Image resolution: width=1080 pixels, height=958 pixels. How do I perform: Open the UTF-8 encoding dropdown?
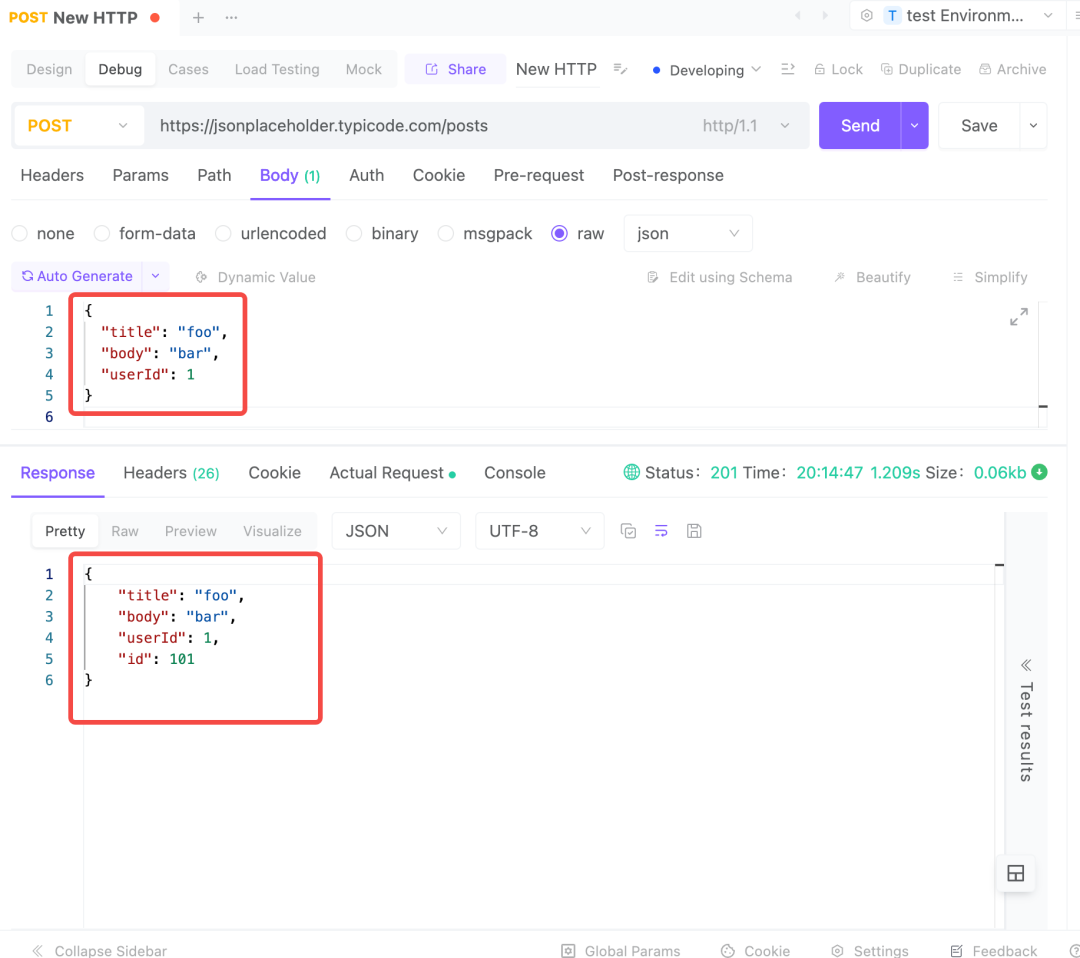pos(539,531)
